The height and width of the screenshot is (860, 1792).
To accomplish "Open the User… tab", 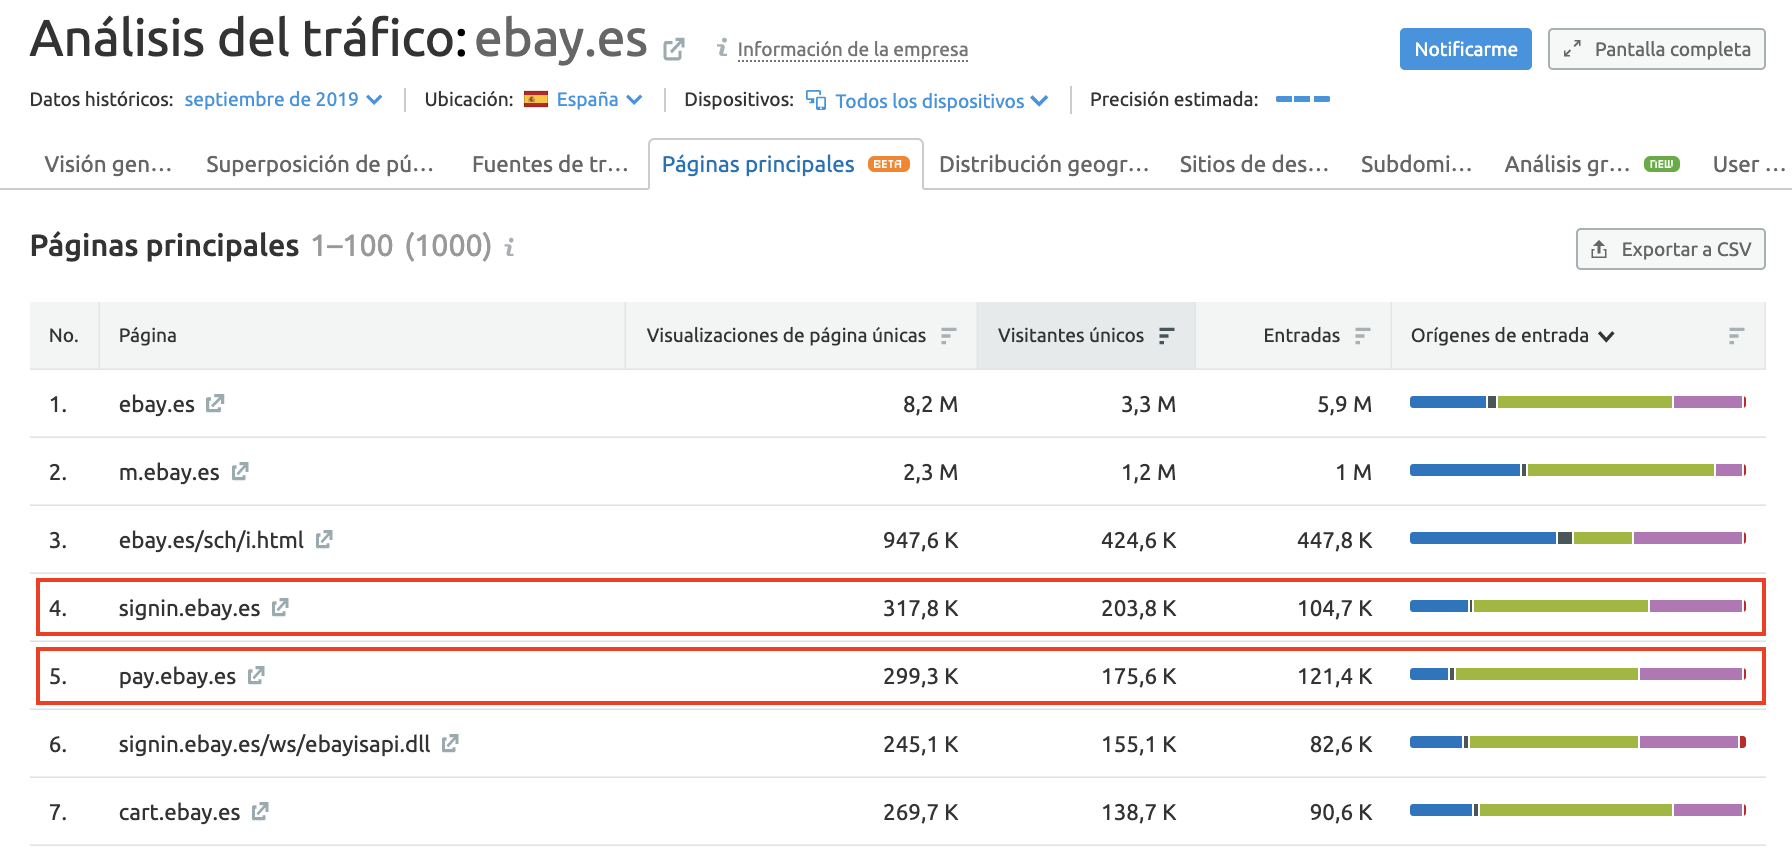I will tap(1749, 164).
